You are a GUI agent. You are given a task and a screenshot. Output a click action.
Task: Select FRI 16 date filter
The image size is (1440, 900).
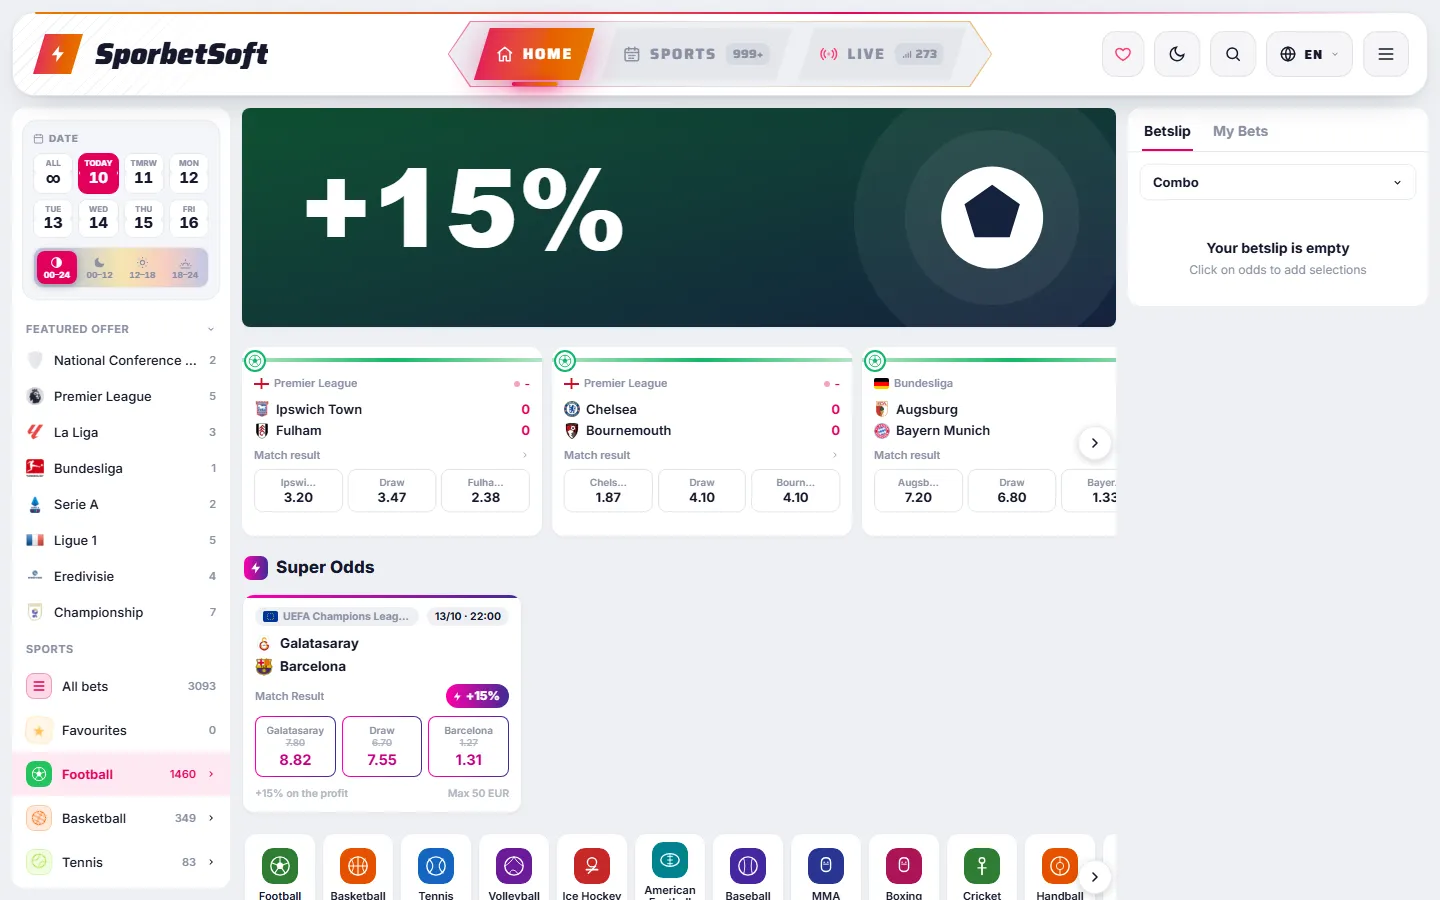tap(189, 218)
